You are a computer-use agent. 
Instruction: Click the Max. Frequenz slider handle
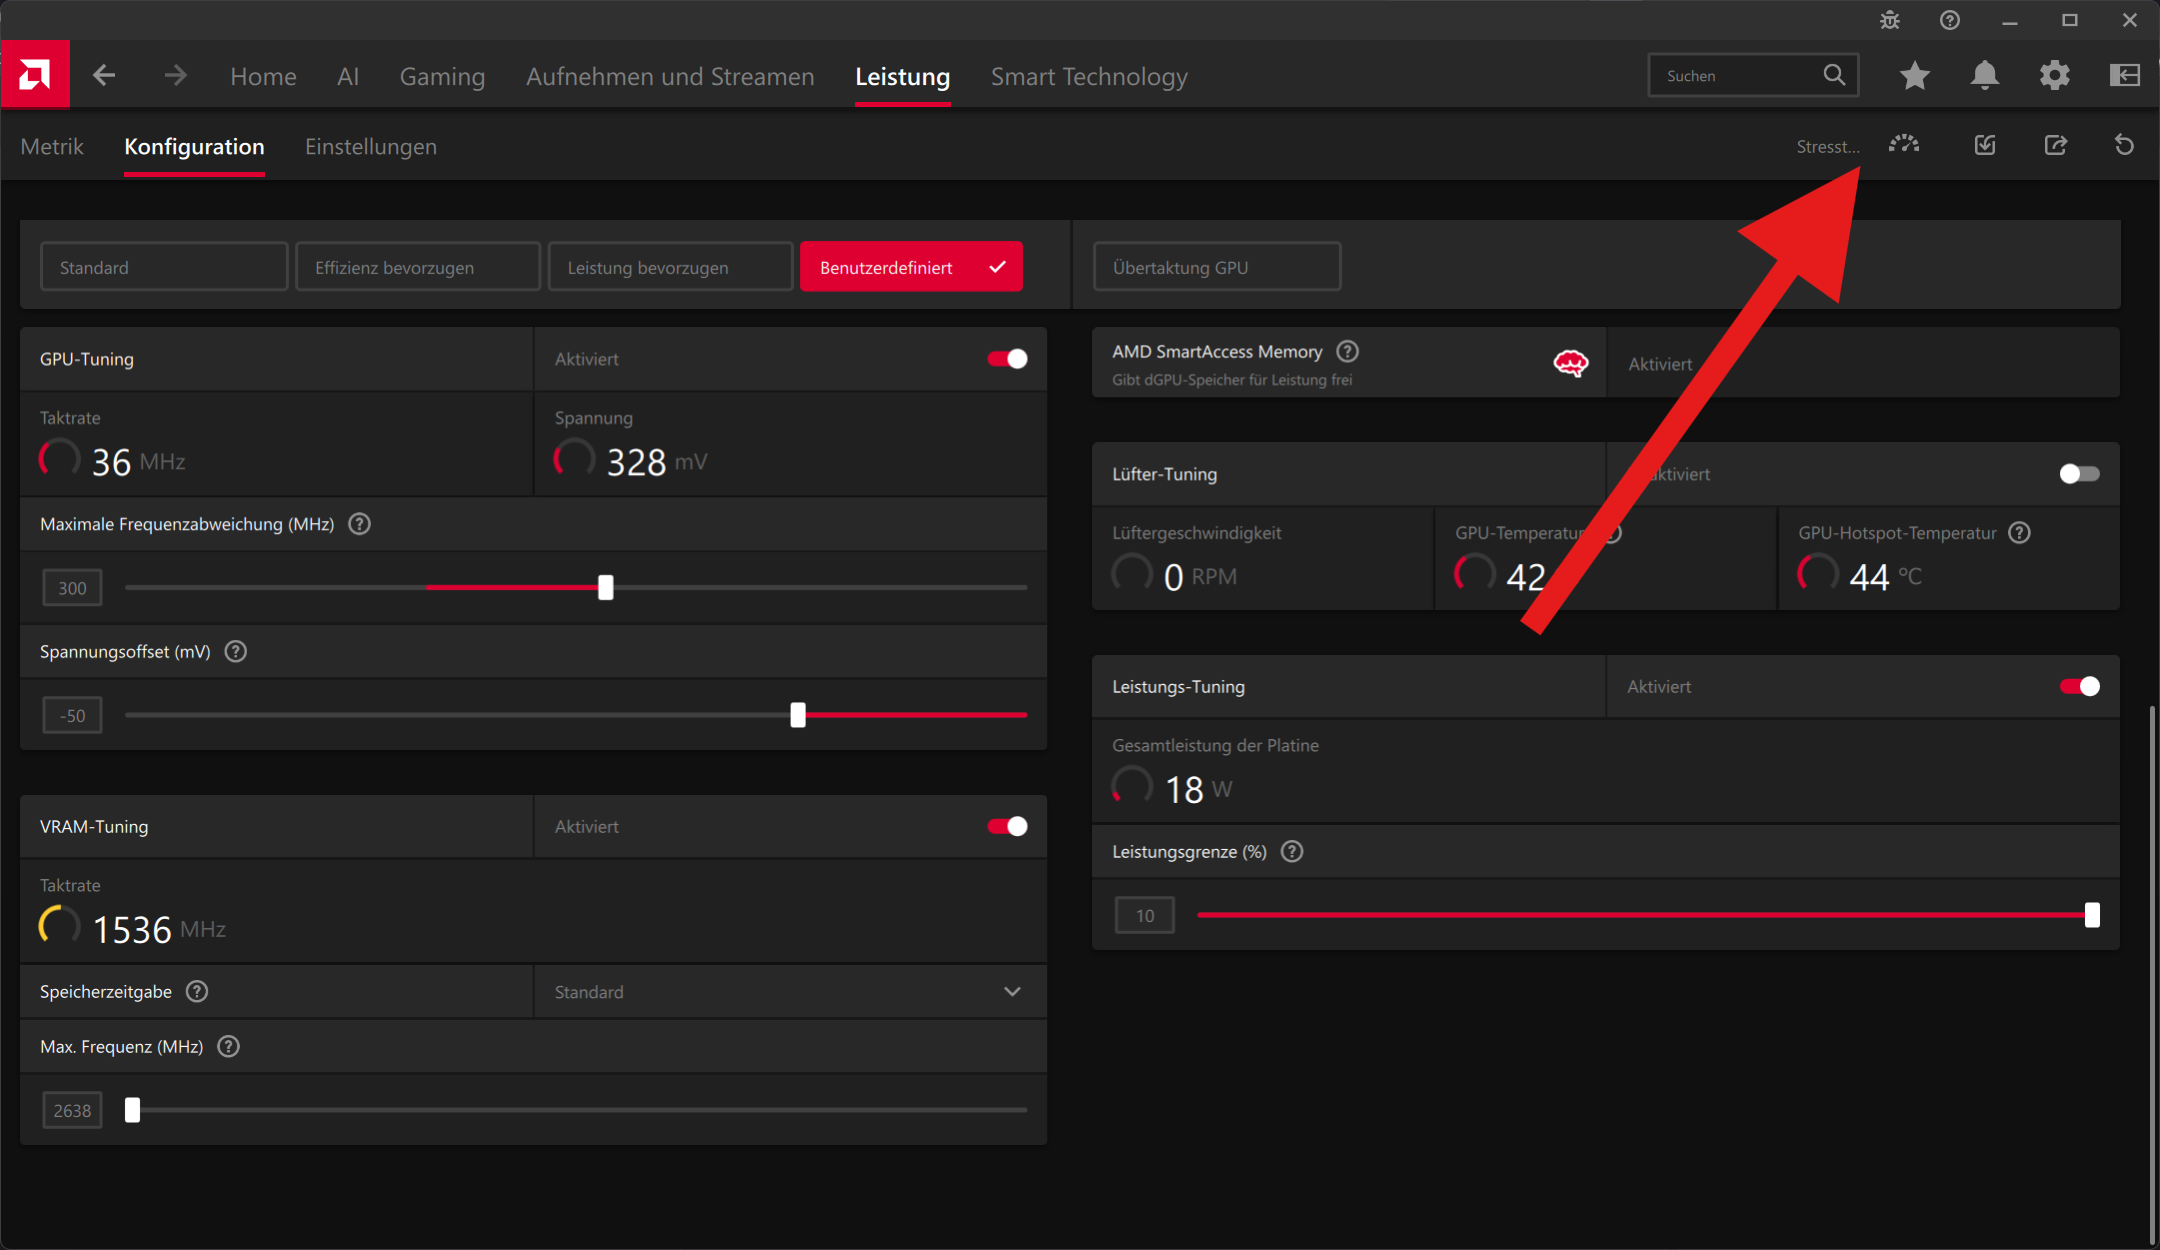(x=132, y=1110)
